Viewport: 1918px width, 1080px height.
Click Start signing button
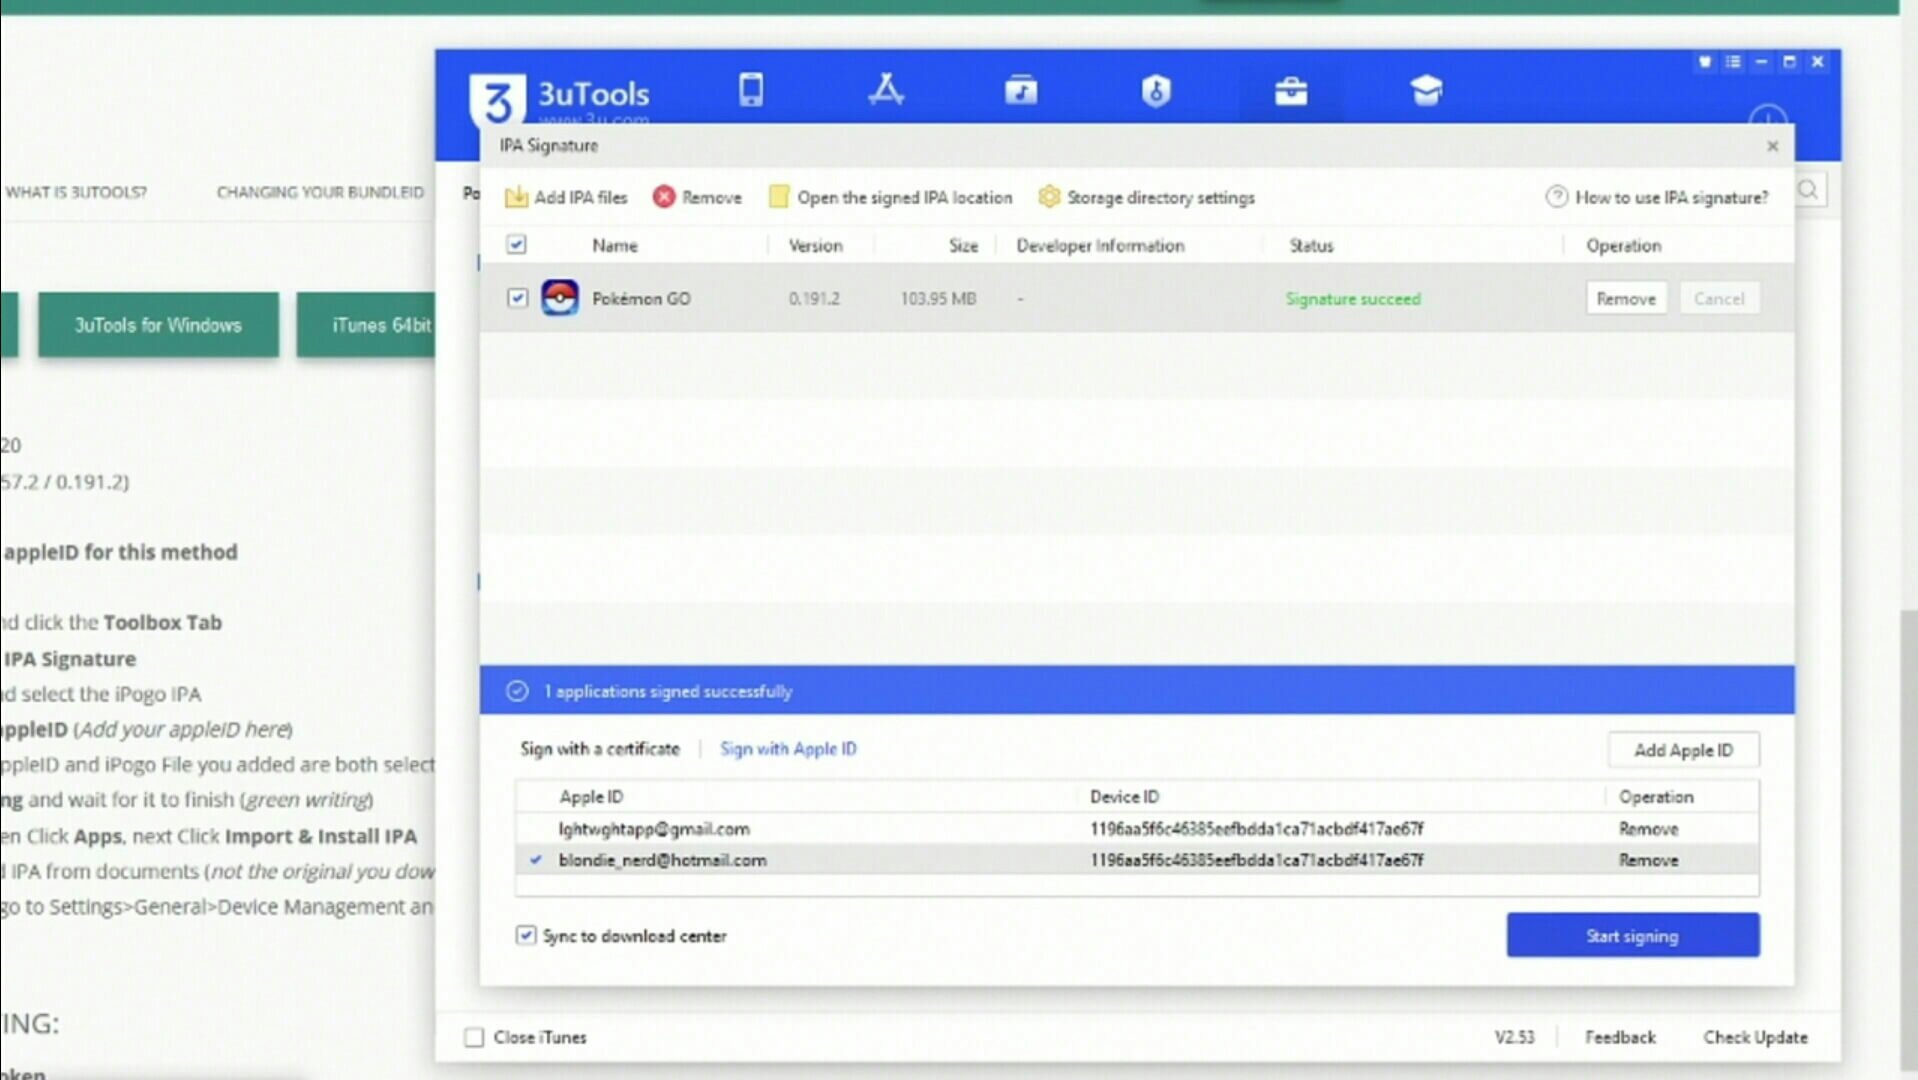coord(1633,935)
